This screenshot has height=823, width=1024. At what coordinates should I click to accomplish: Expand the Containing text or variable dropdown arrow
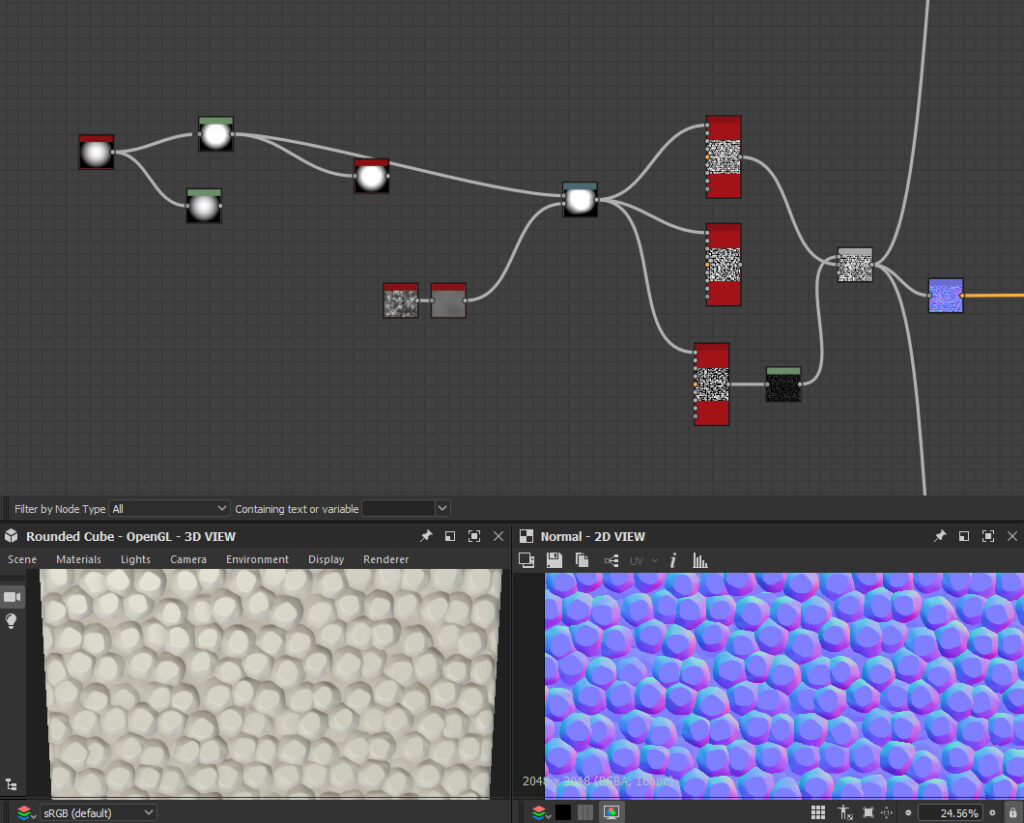coord(443,508)
